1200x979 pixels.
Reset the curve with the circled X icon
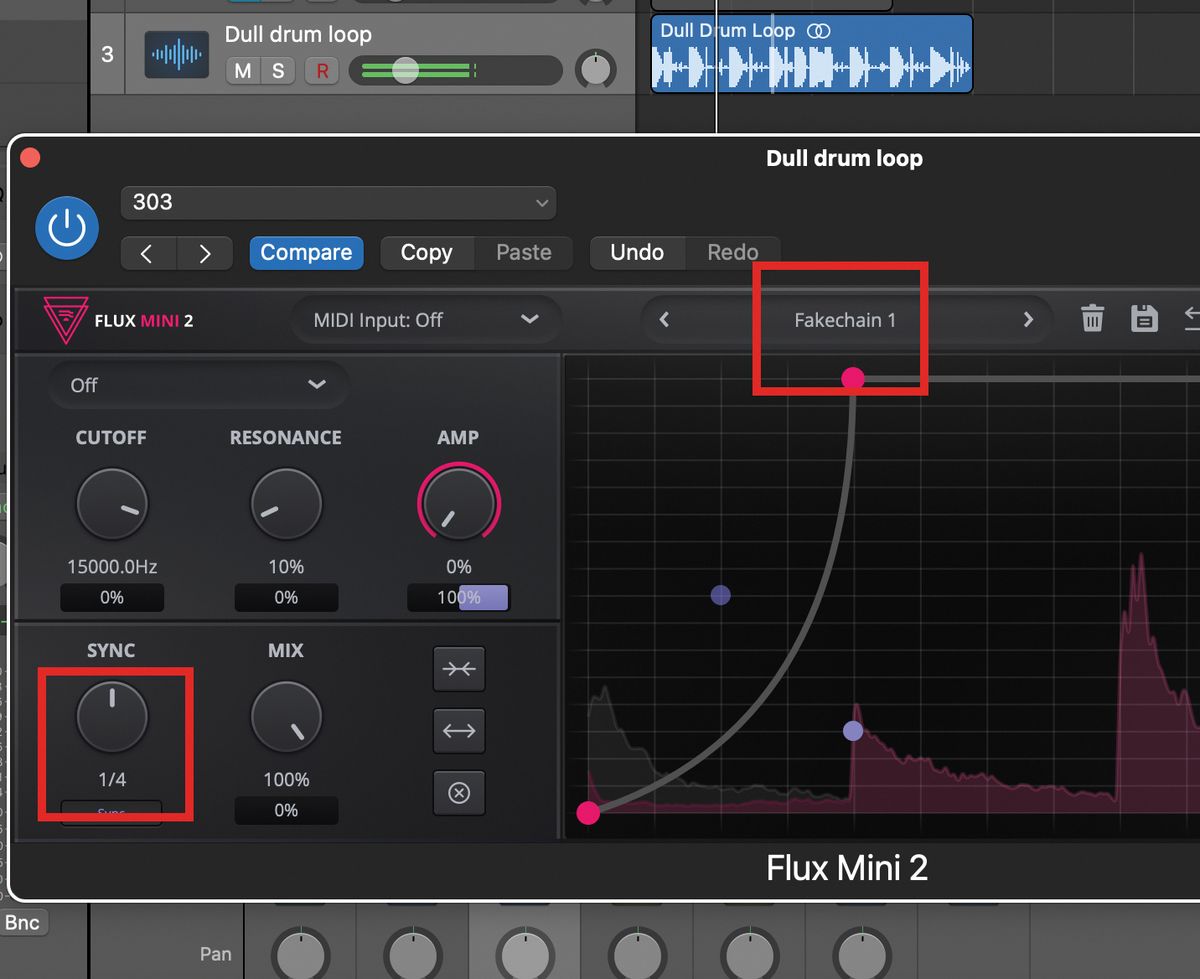point(459,793)
